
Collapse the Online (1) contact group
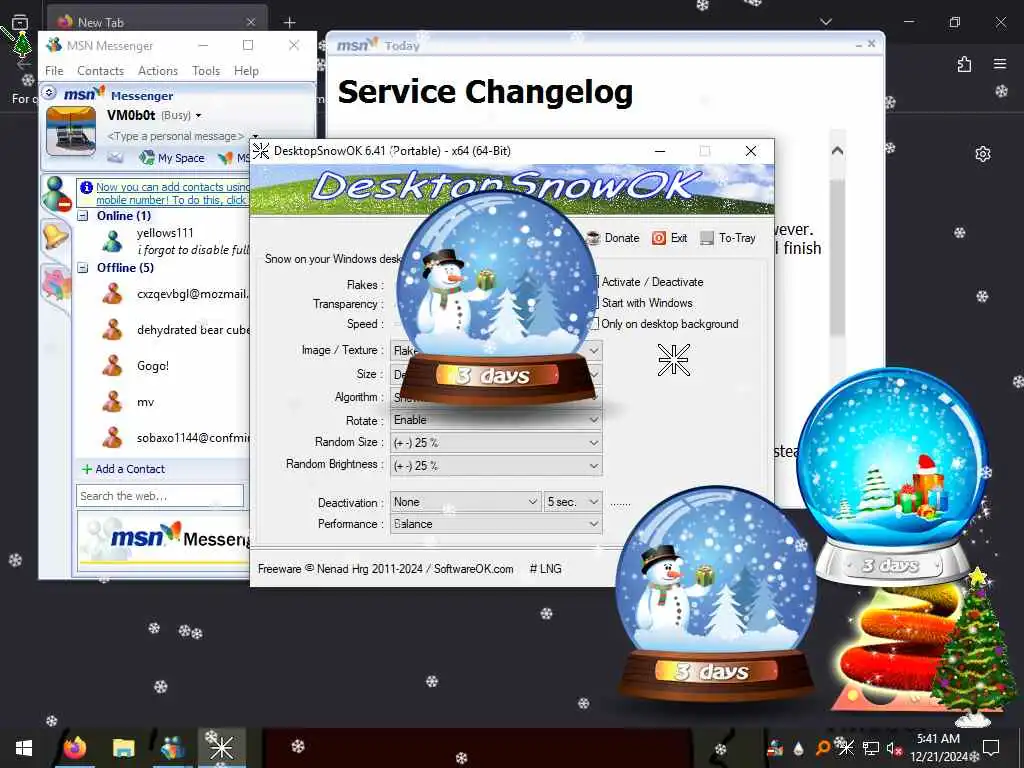coord(83,216)
